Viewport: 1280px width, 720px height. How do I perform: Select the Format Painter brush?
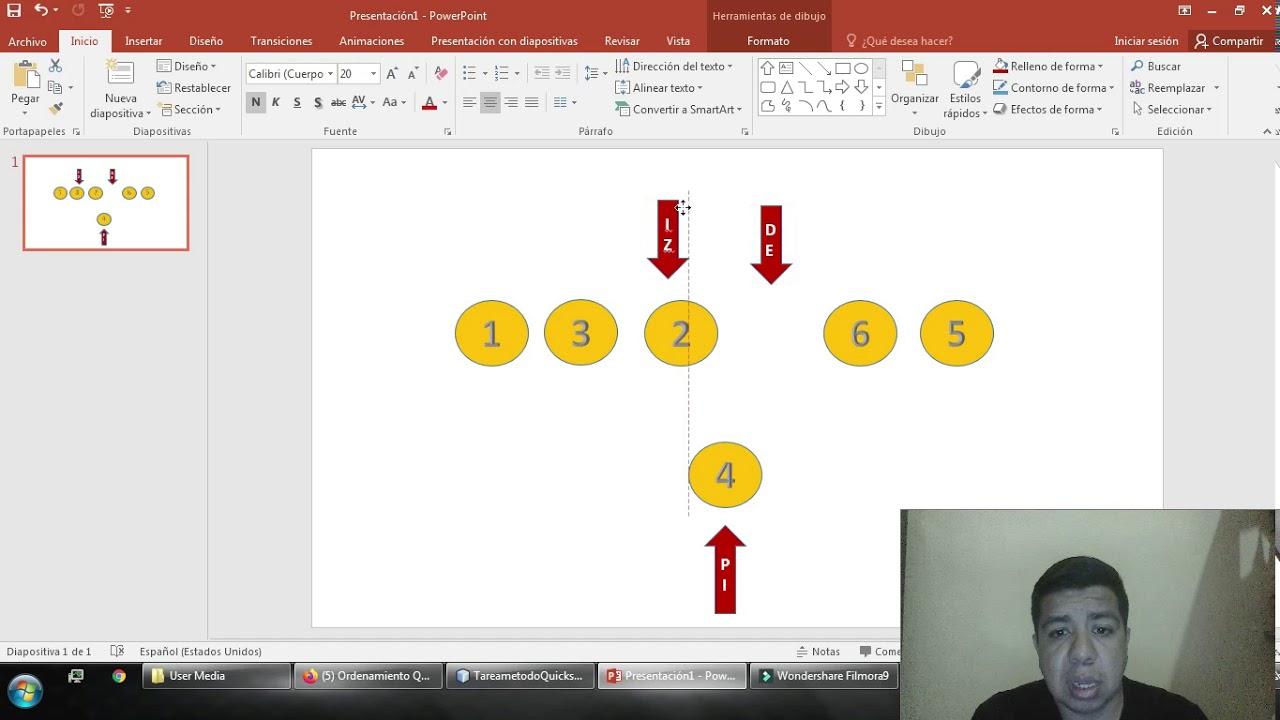(x=55, y=109)
